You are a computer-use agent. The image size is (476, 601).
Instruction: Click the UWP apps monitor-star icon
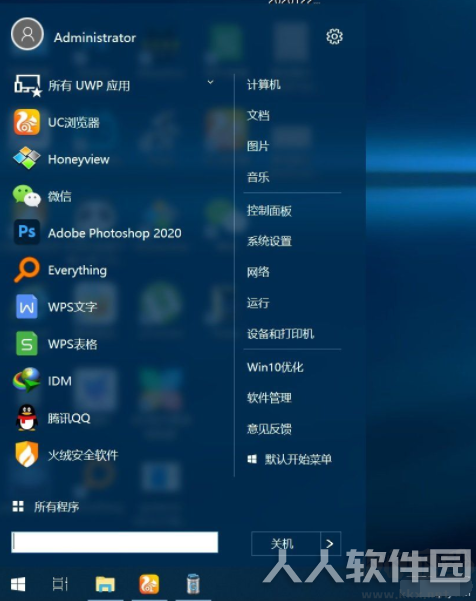tap(27, 85)
